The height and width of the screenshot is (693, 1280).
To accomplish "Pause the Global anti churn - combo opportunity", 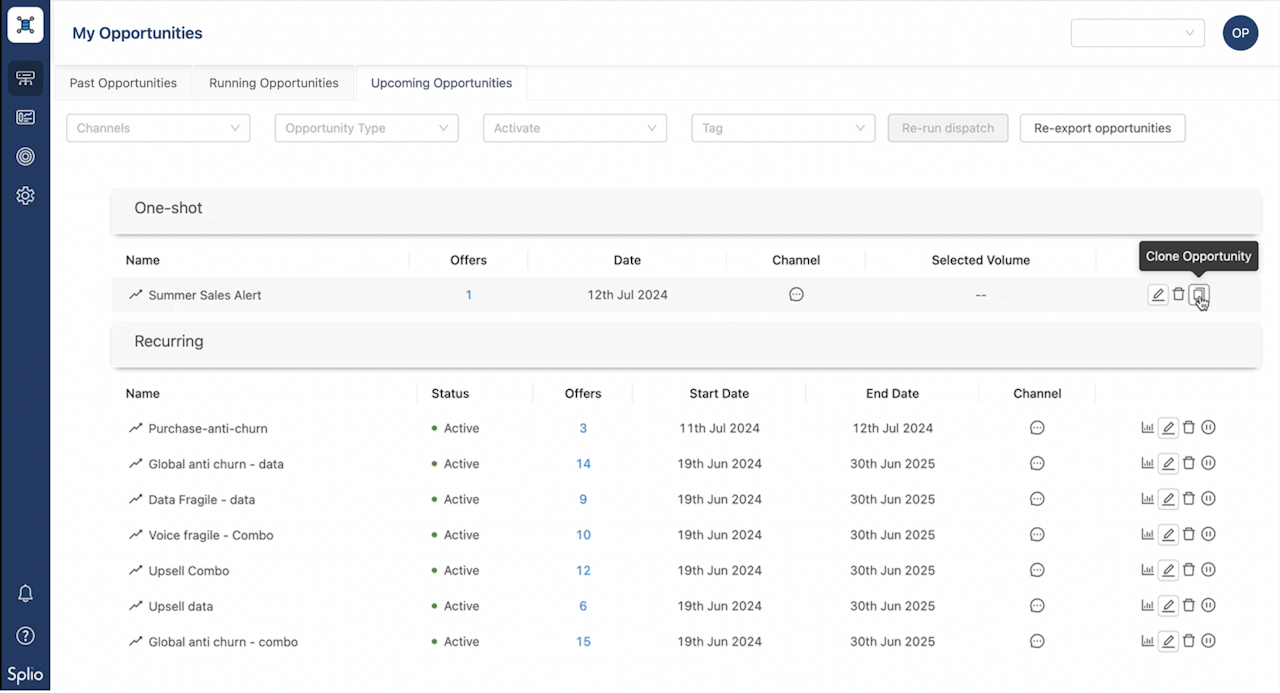I will [x=1208, y=641].
